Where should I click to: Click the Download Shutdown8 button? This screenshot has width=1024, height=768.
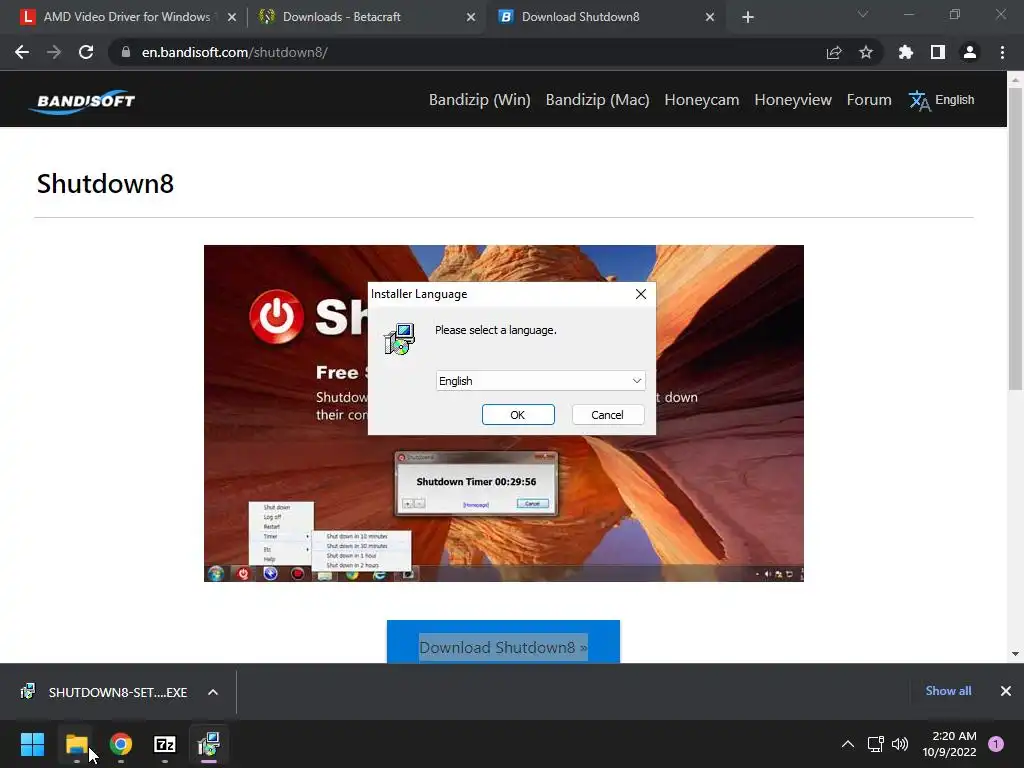(503, 642)
